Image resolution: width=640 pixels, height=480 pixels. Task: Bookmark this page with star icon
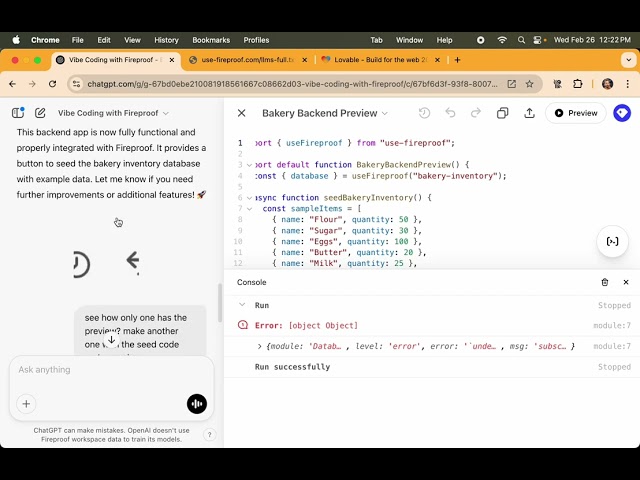click(x=530, y=84)
